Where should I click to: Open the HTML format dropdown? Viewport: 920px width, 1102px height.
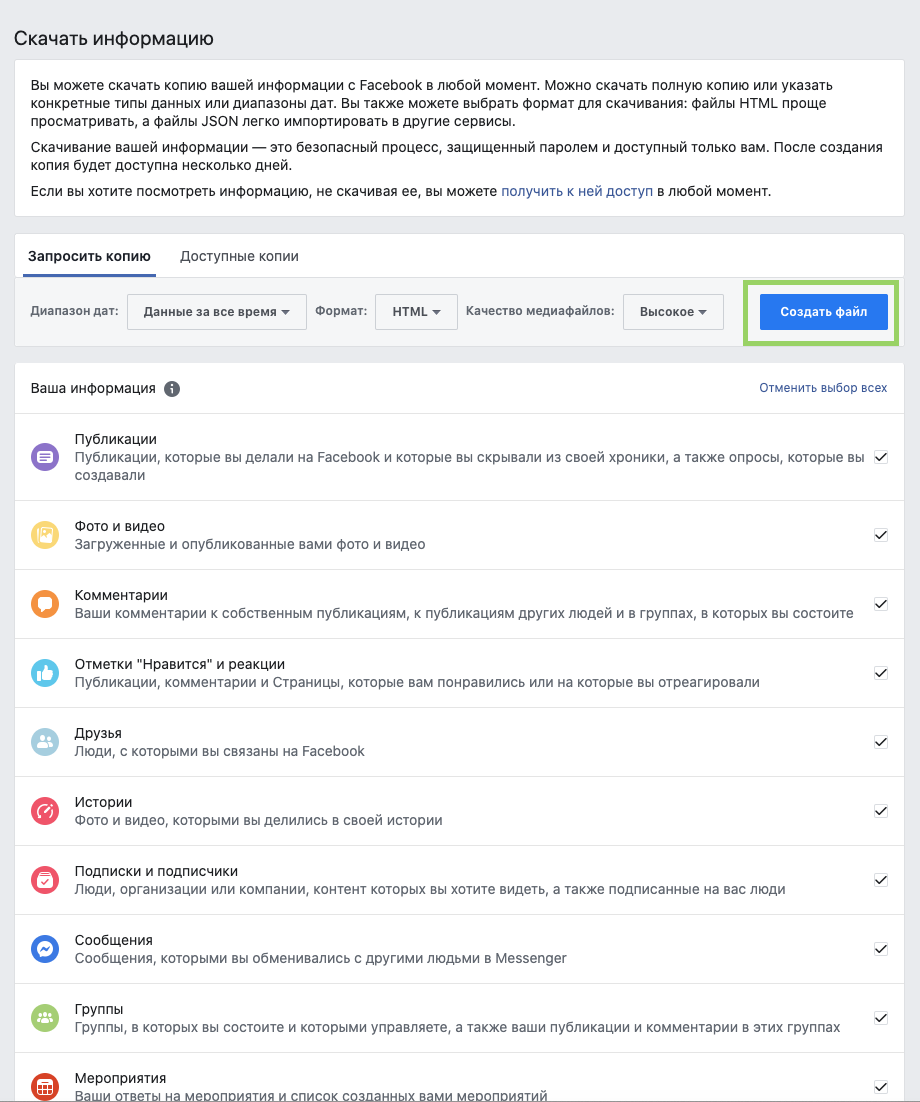click(416, 312)
